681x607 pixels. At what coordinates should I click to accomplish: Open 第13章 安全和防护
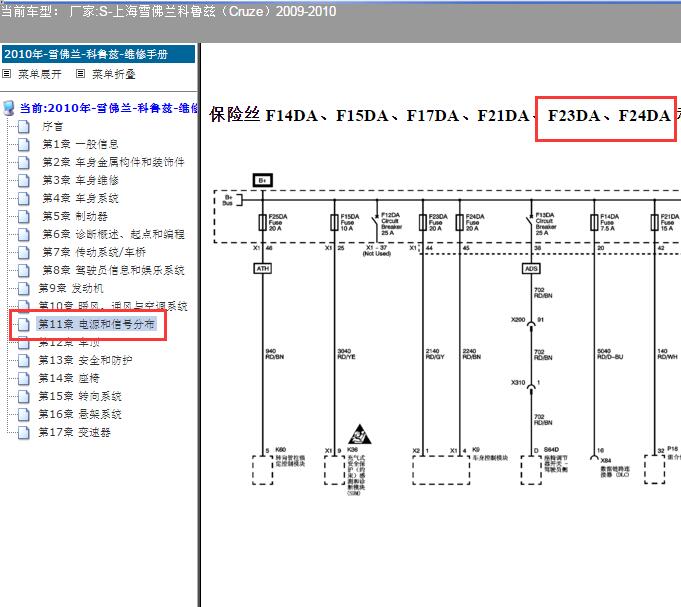coord(85,360)
